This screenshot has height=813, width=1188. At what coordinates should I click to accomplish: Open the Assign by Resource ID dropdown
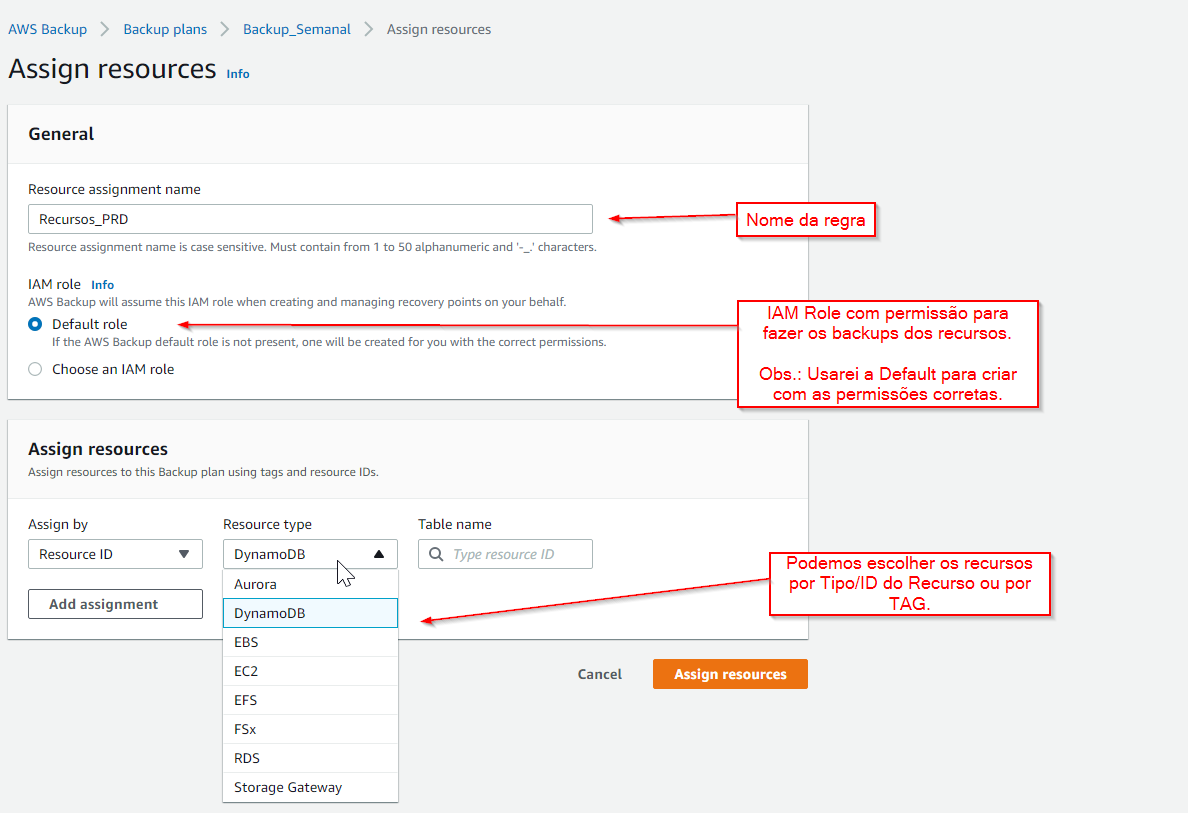(115, 554)
